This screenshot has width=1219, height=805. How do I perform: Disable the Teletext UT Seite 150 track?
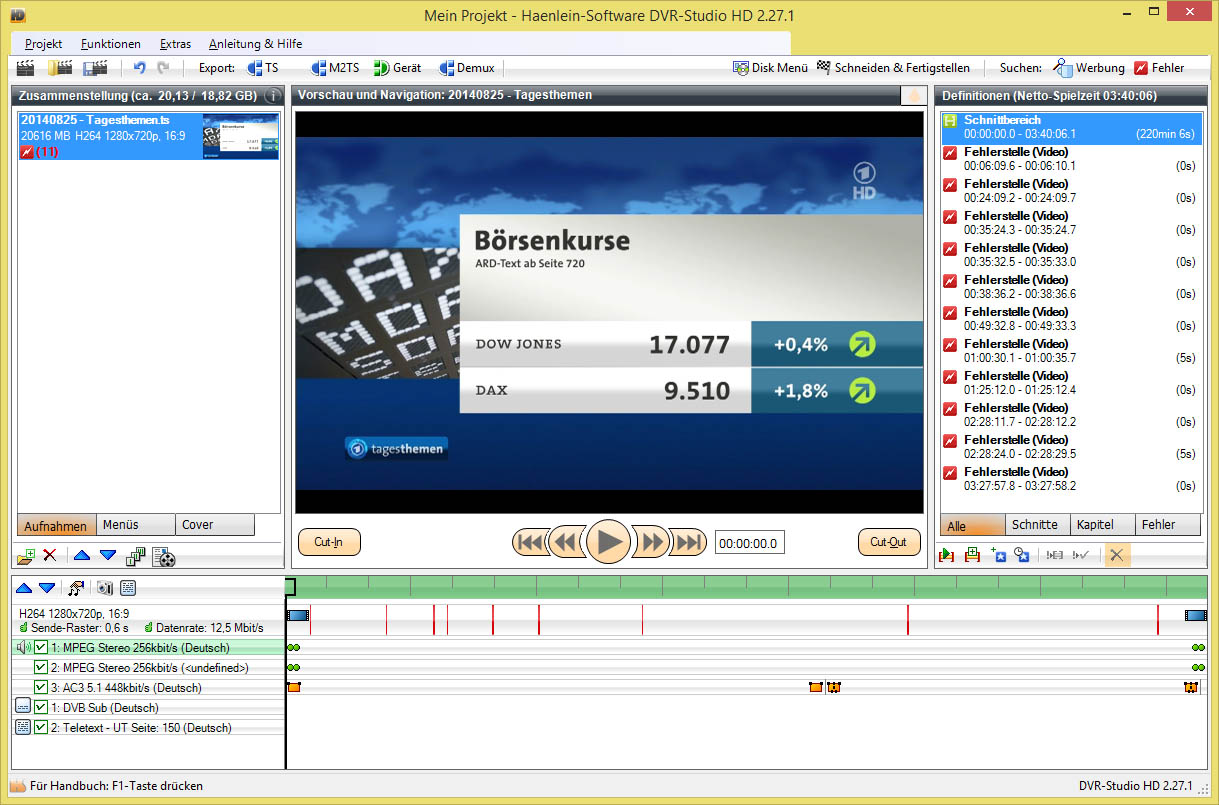(41, 728)
